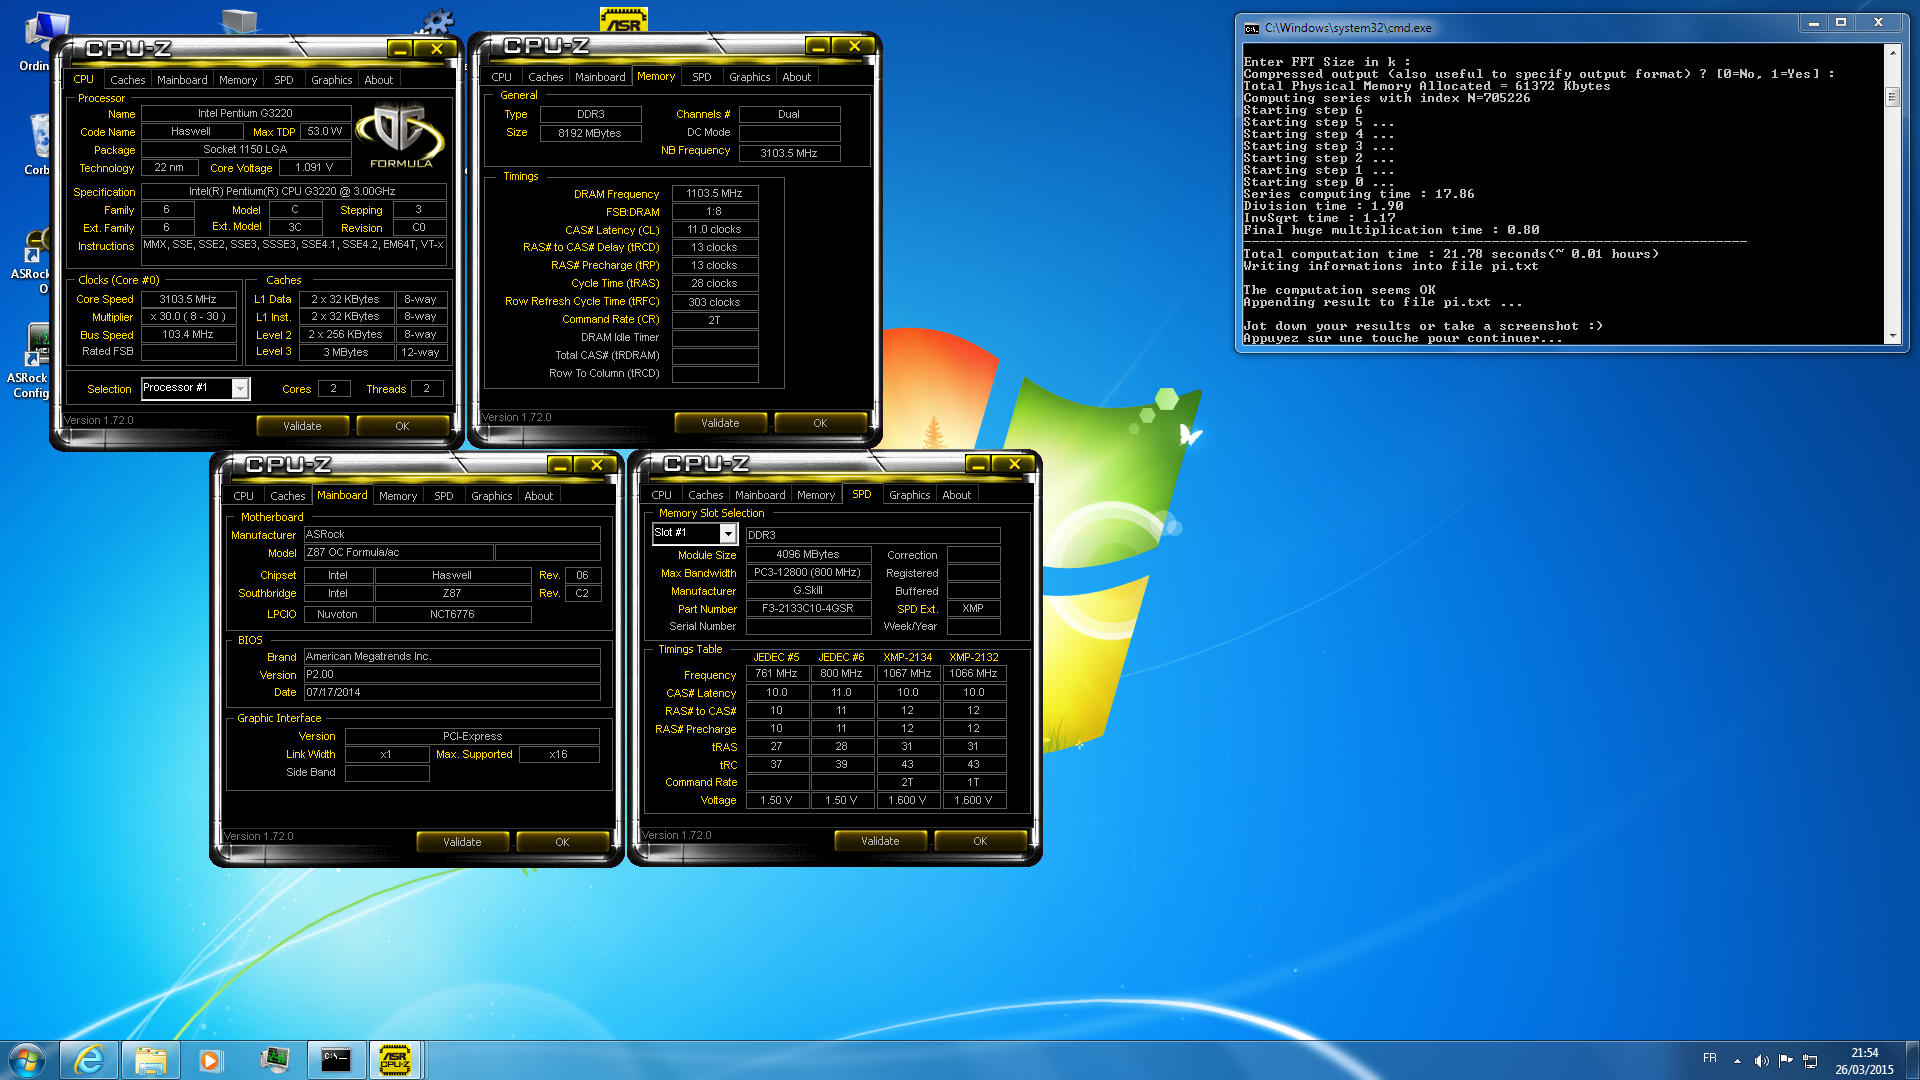Click the Formula logo in CPU window
The image size is (1920, 1080).
(x=401, y=137)
